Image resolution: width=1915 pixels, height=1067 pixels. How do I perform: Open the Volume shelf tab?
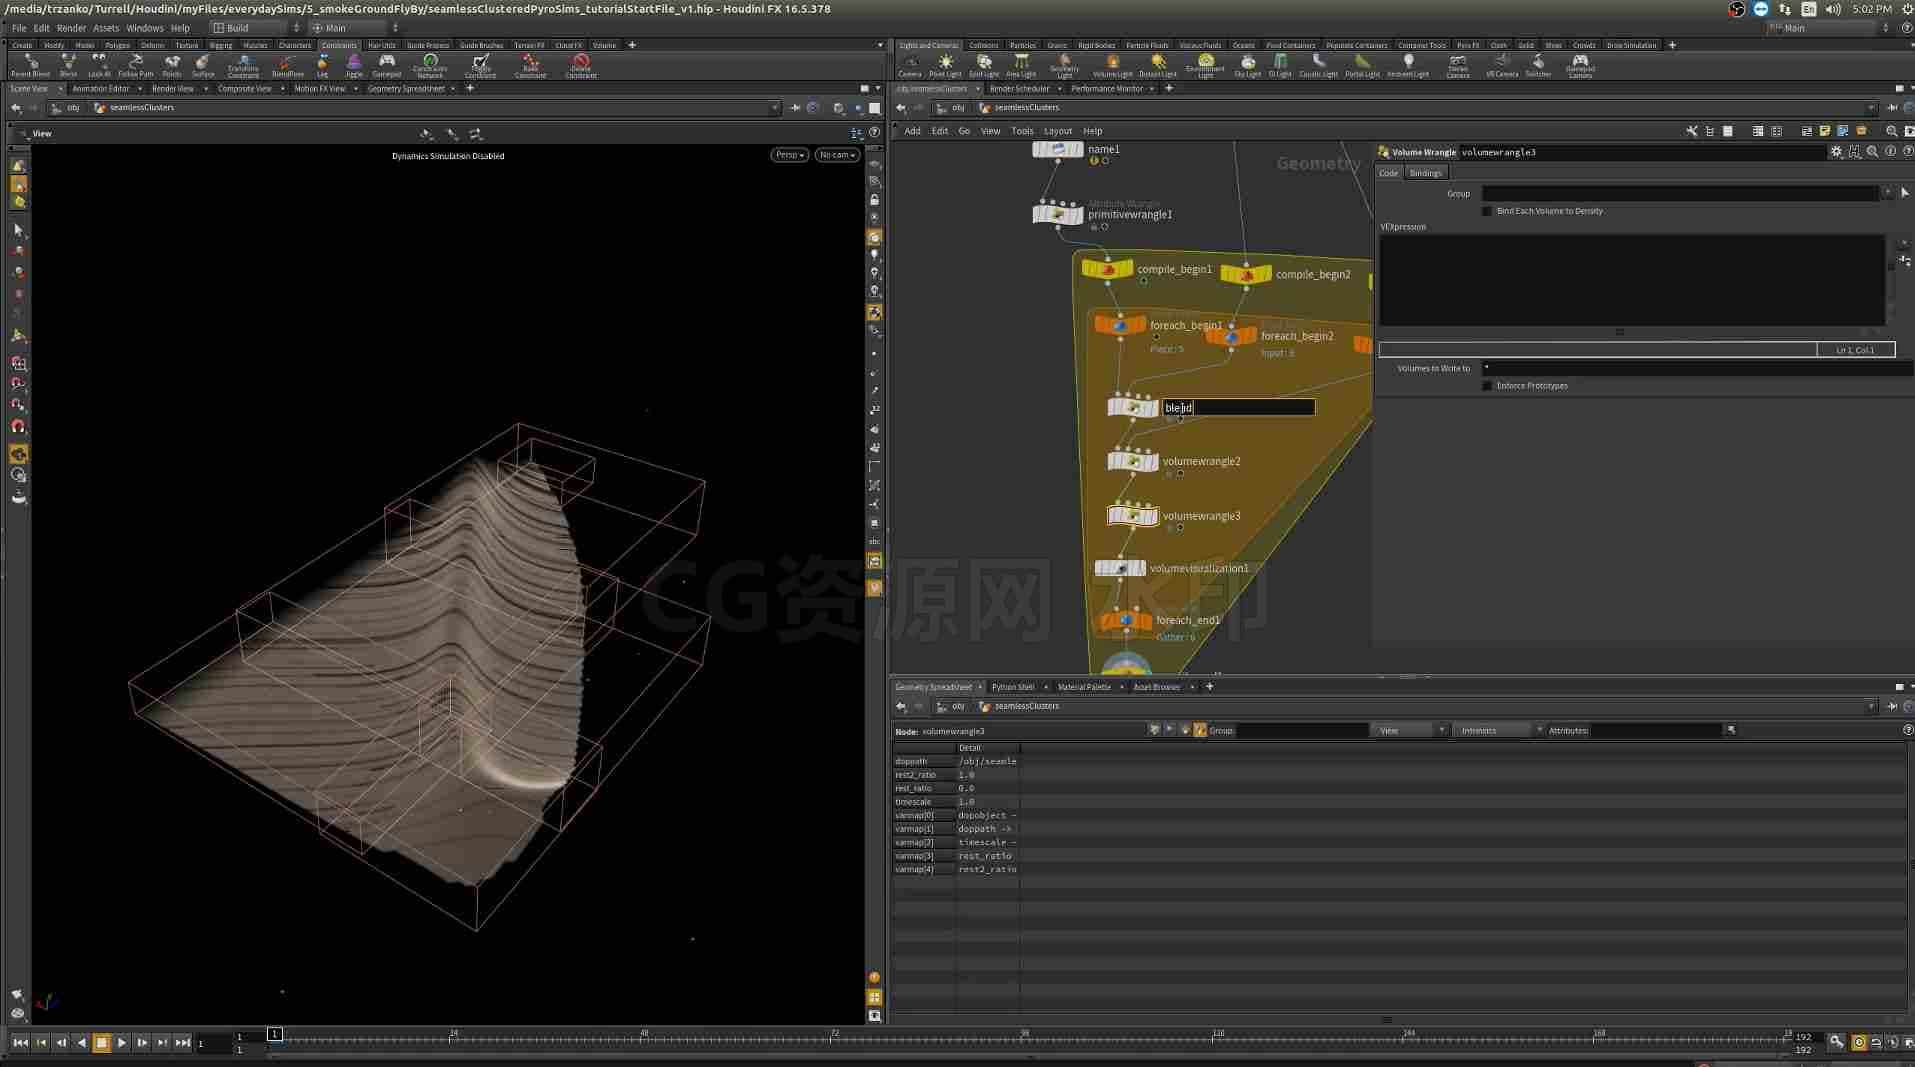[604, 45]
